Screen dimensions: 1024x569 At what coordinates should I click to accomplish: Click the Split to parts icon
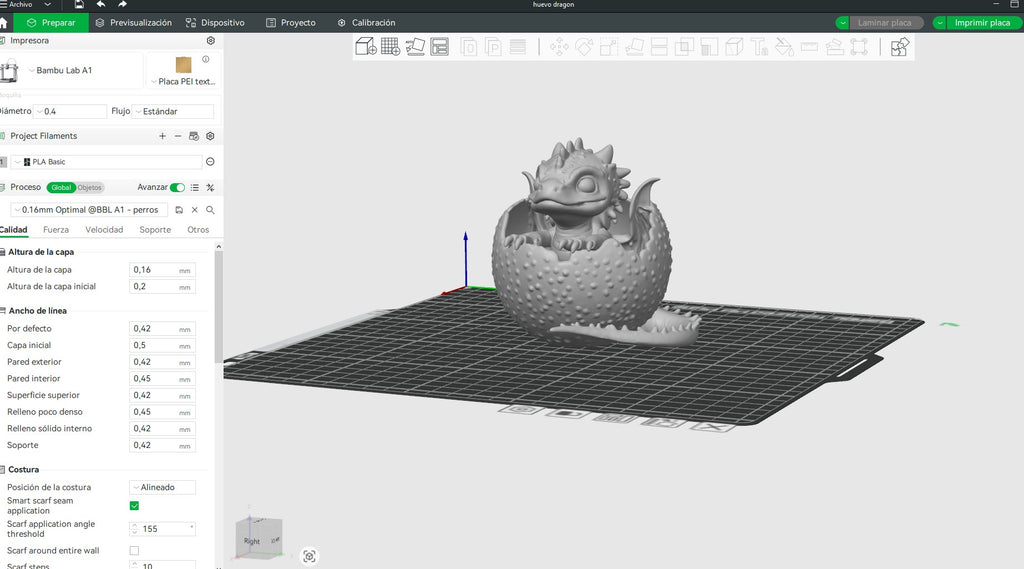click(493, 47)
